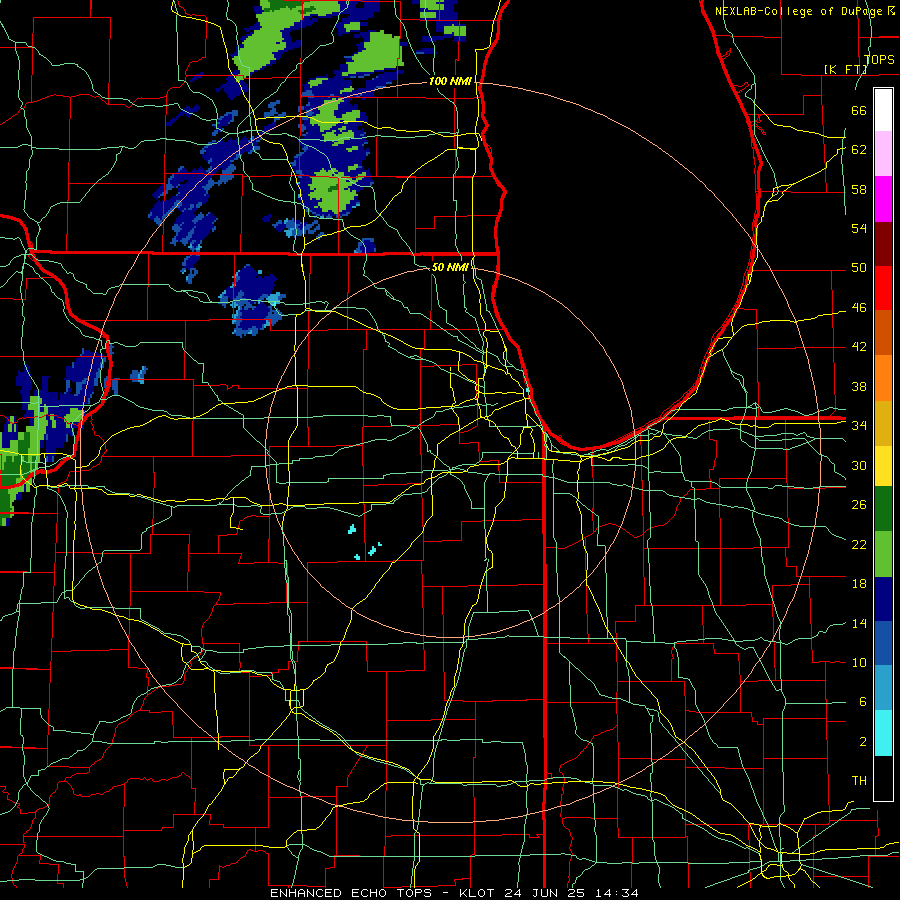Click the legend value 62

tap(859, 150)
